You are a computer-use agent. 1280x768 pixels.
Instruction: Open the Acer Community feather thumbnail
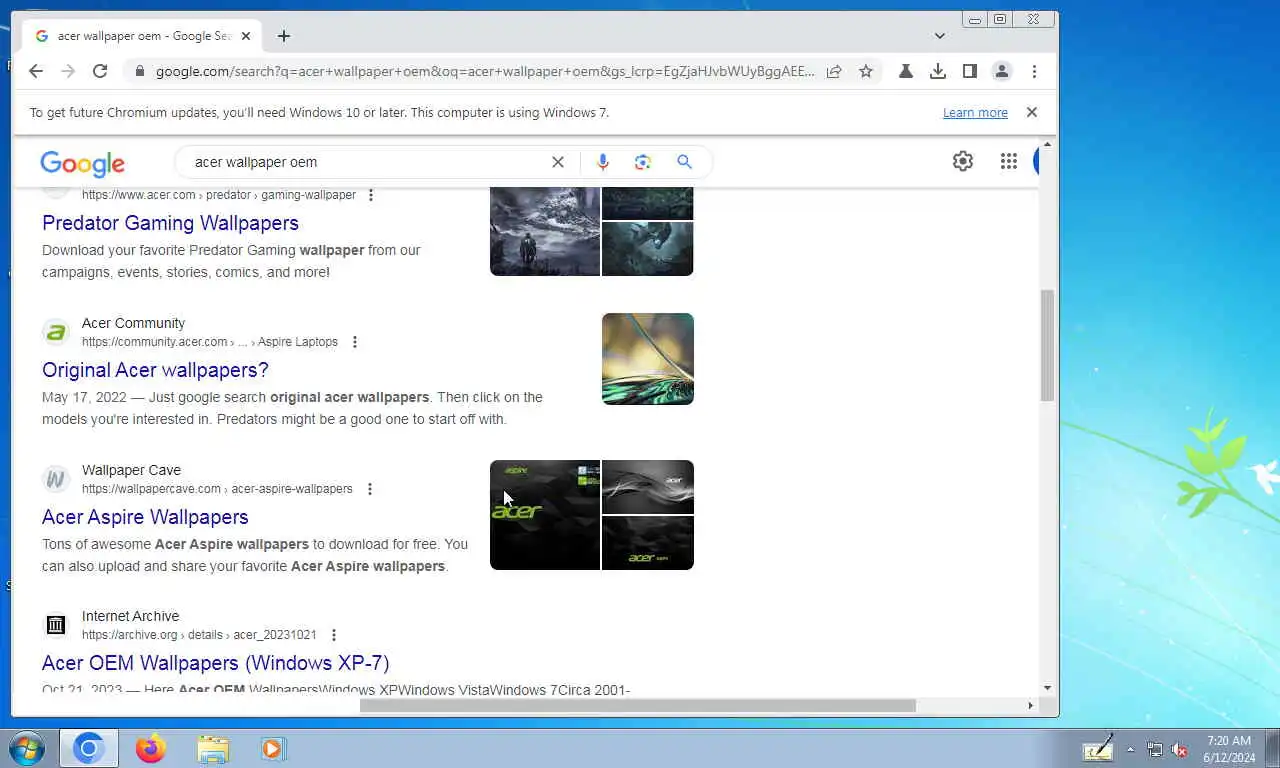pyautogui.click(x=648, y=359)
